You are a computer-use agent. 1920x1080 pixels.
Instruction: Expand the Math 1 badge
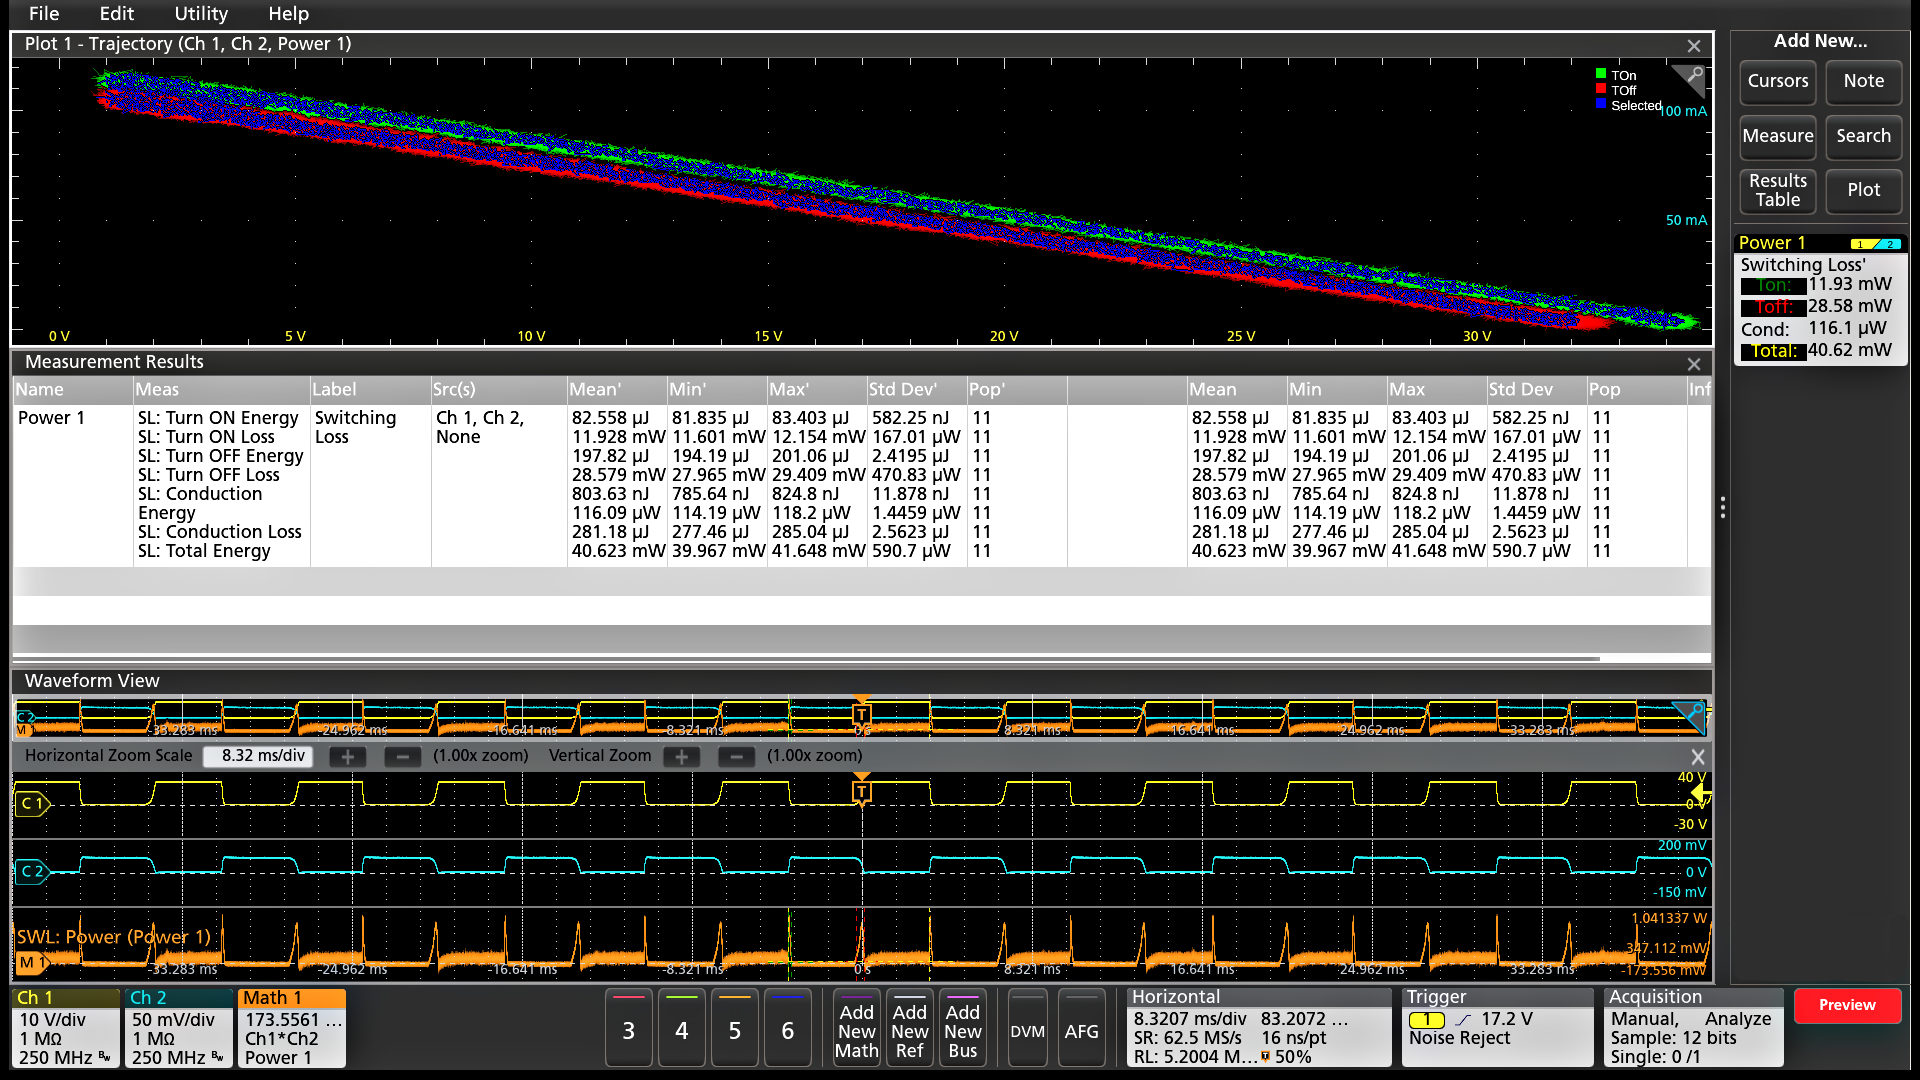(x=291, y=1028)
